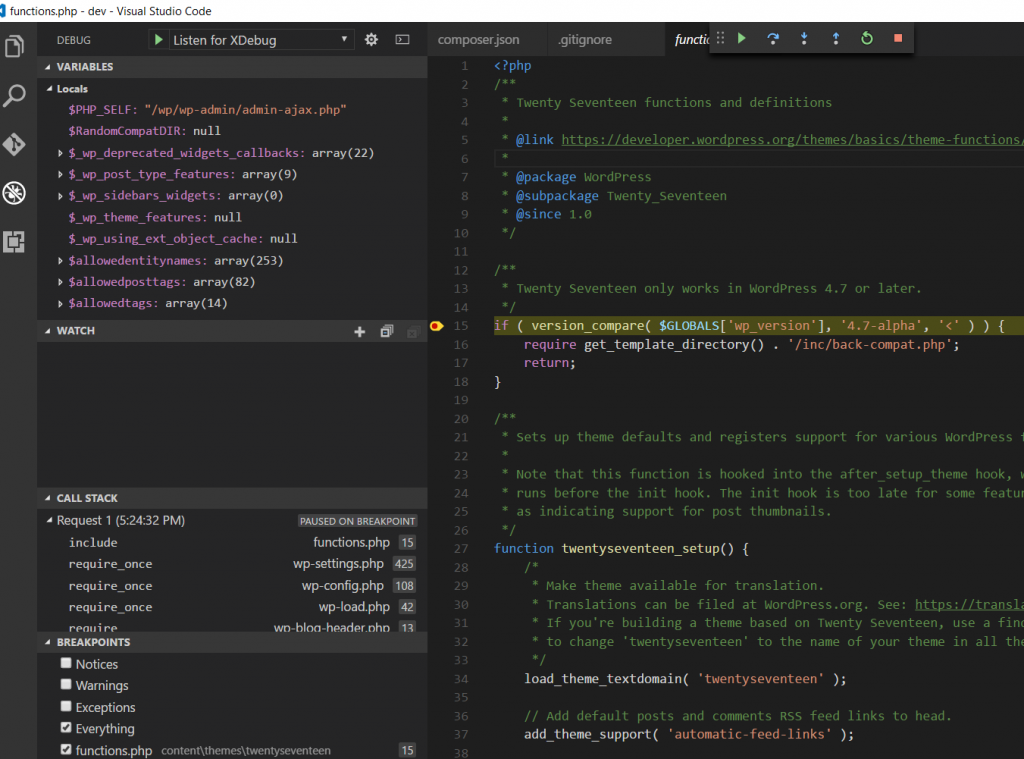Stop debugging with the red square icon
The image size is (1024, 759).
pyautogui.click(x=897, y=37)
